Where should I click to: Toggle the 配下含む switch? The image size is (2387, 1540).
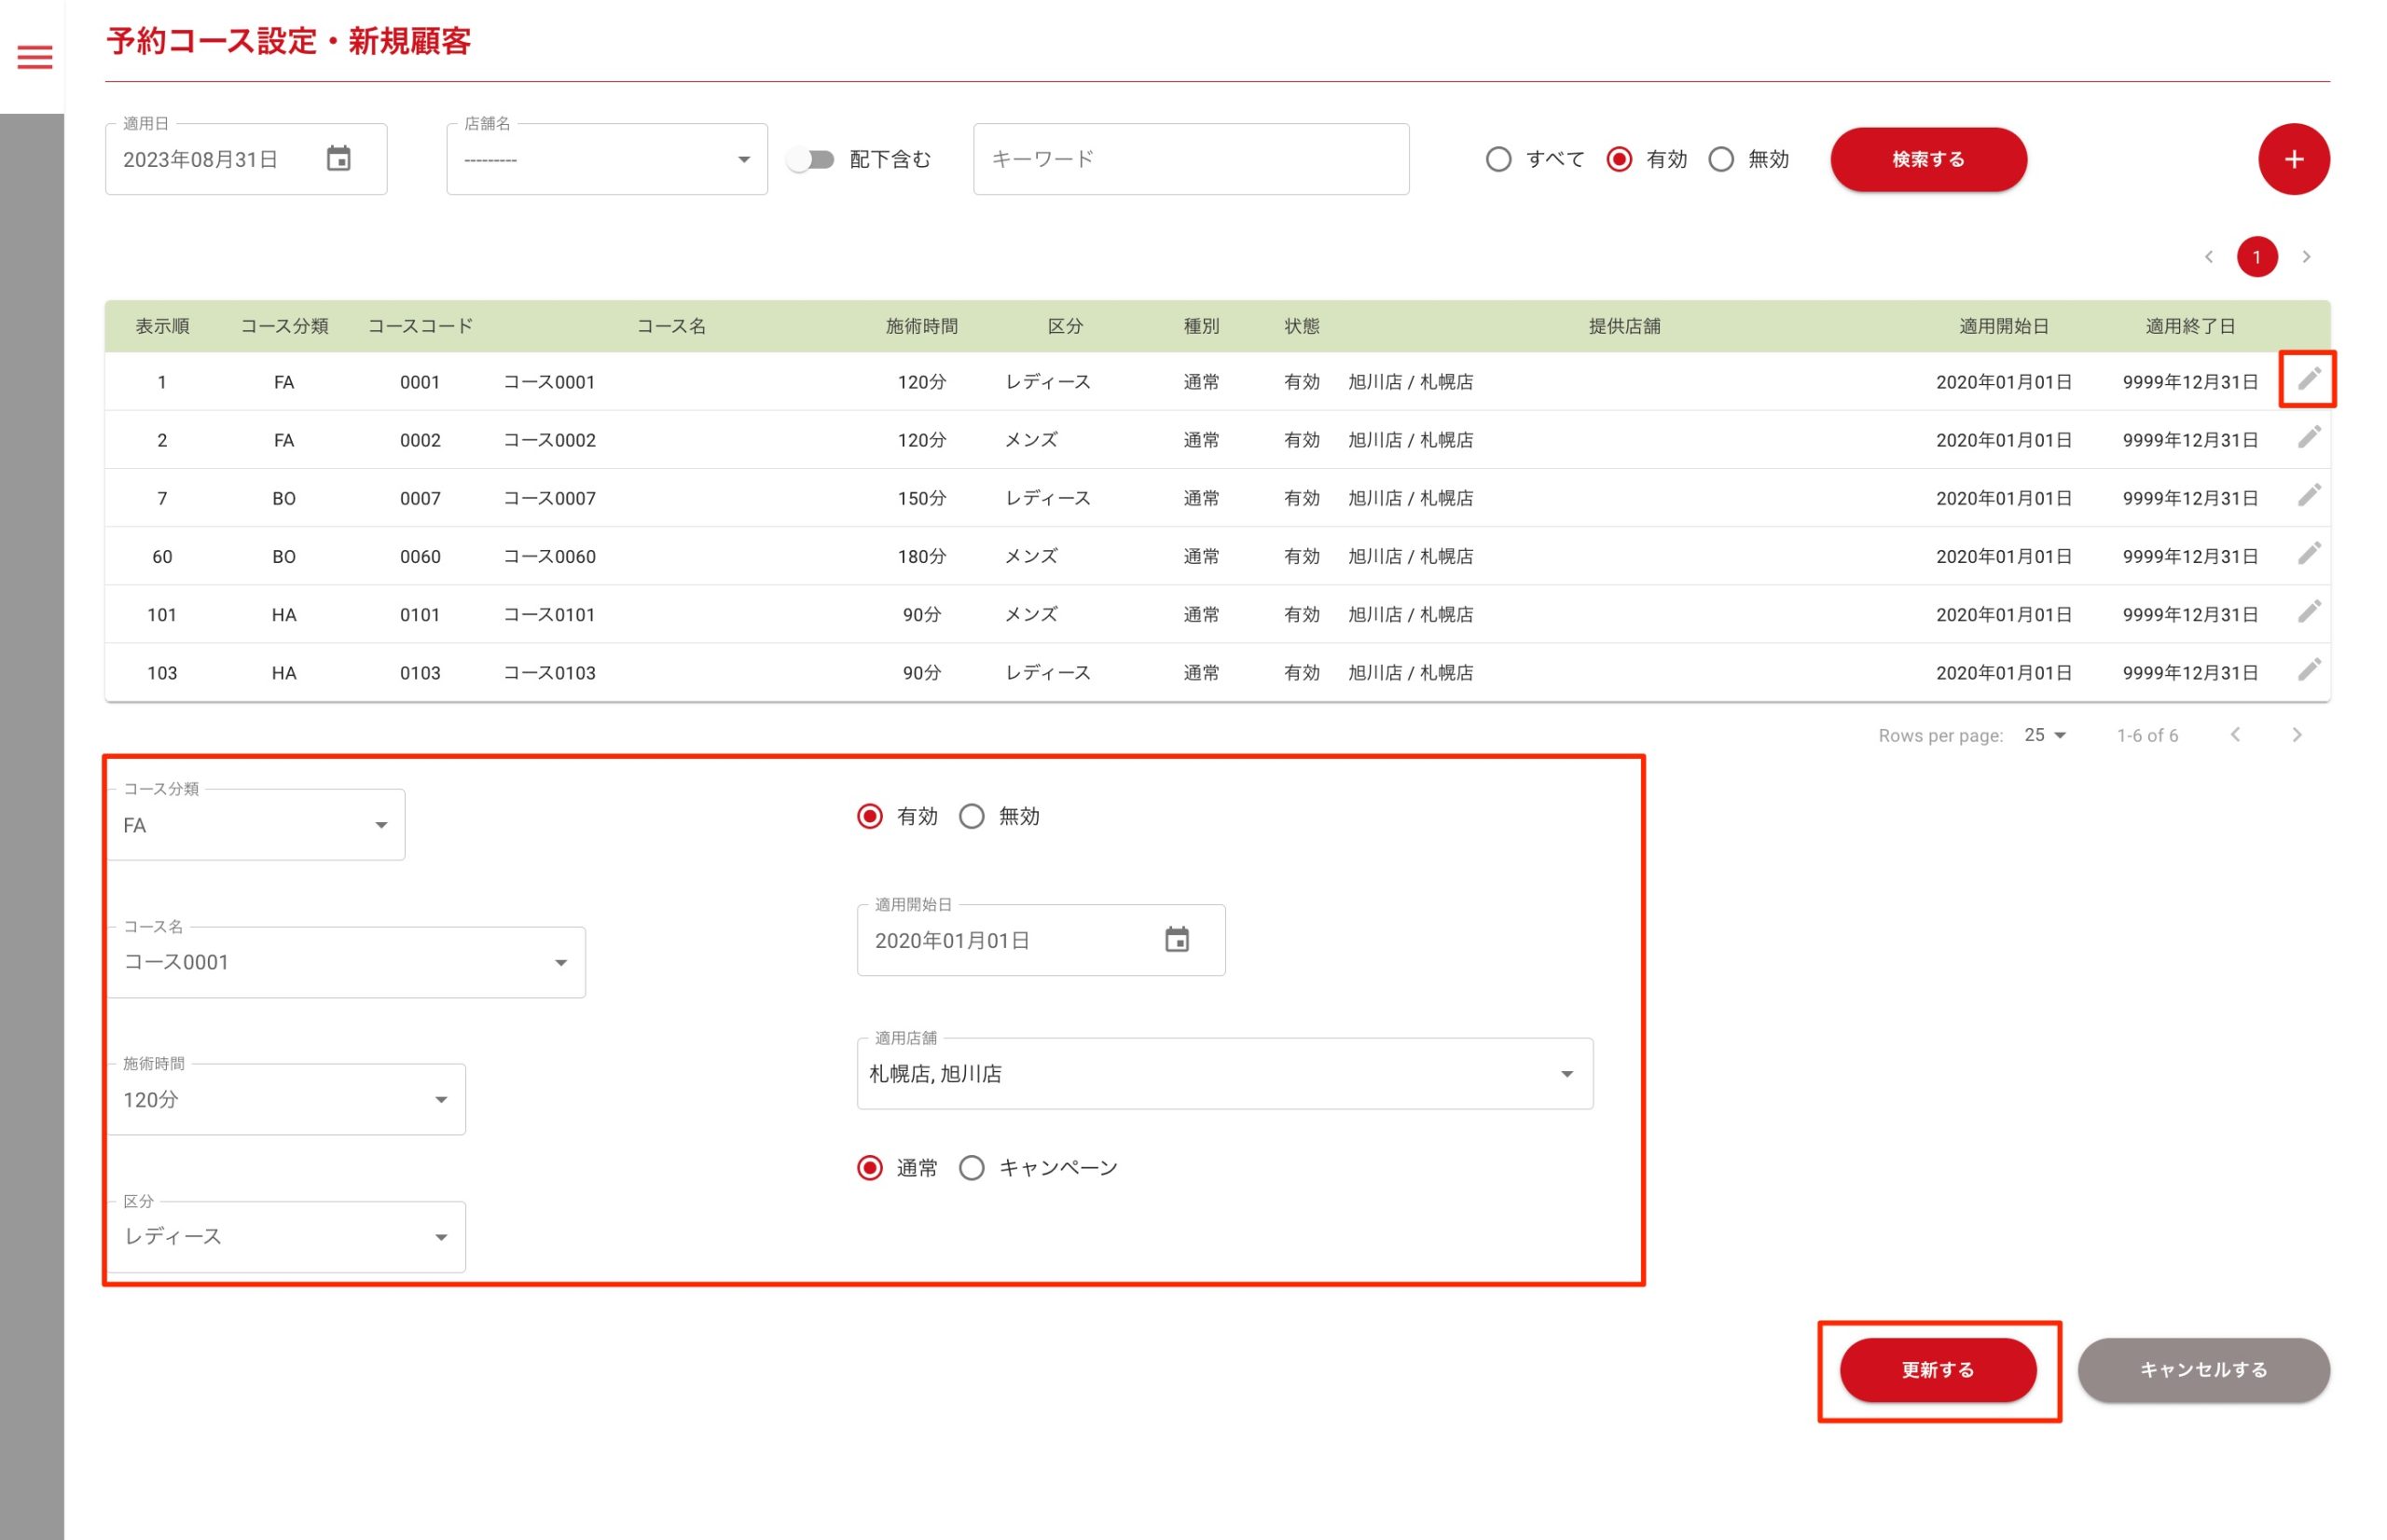point(810,159)
